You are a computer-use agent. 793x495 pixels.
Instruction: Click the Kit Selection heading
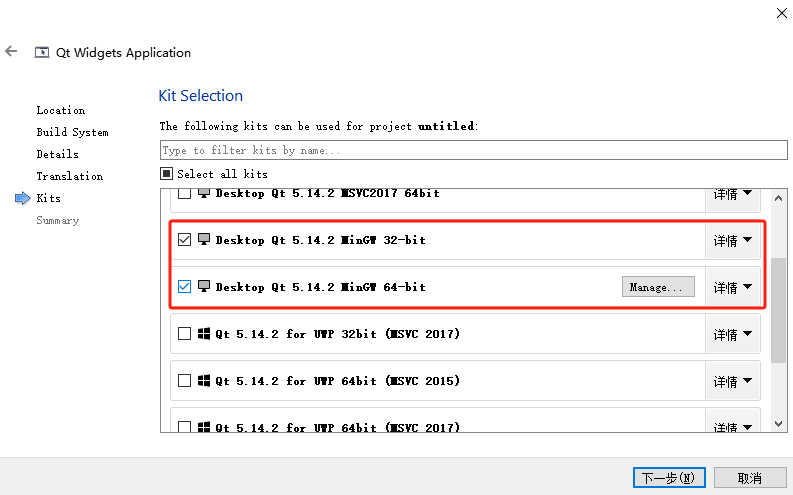(x=201, y=96)
